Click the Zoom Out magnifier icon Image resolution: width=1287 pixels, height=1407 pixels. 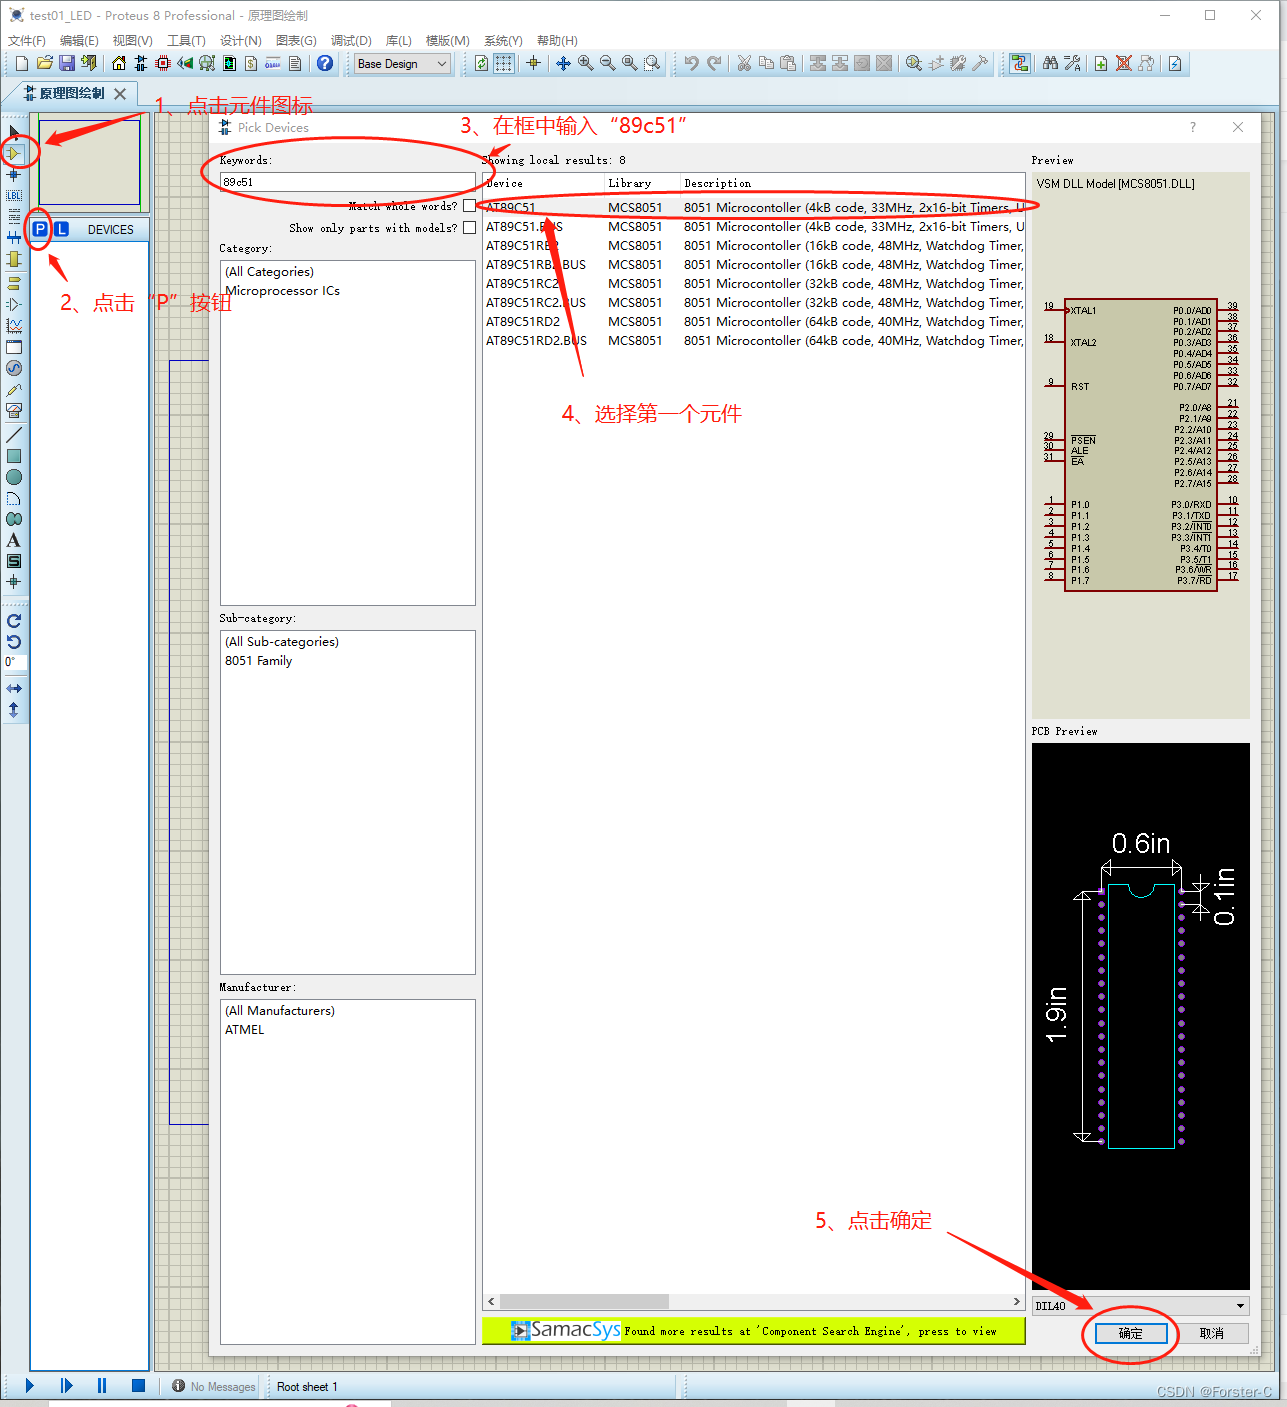tap(608, 63)
